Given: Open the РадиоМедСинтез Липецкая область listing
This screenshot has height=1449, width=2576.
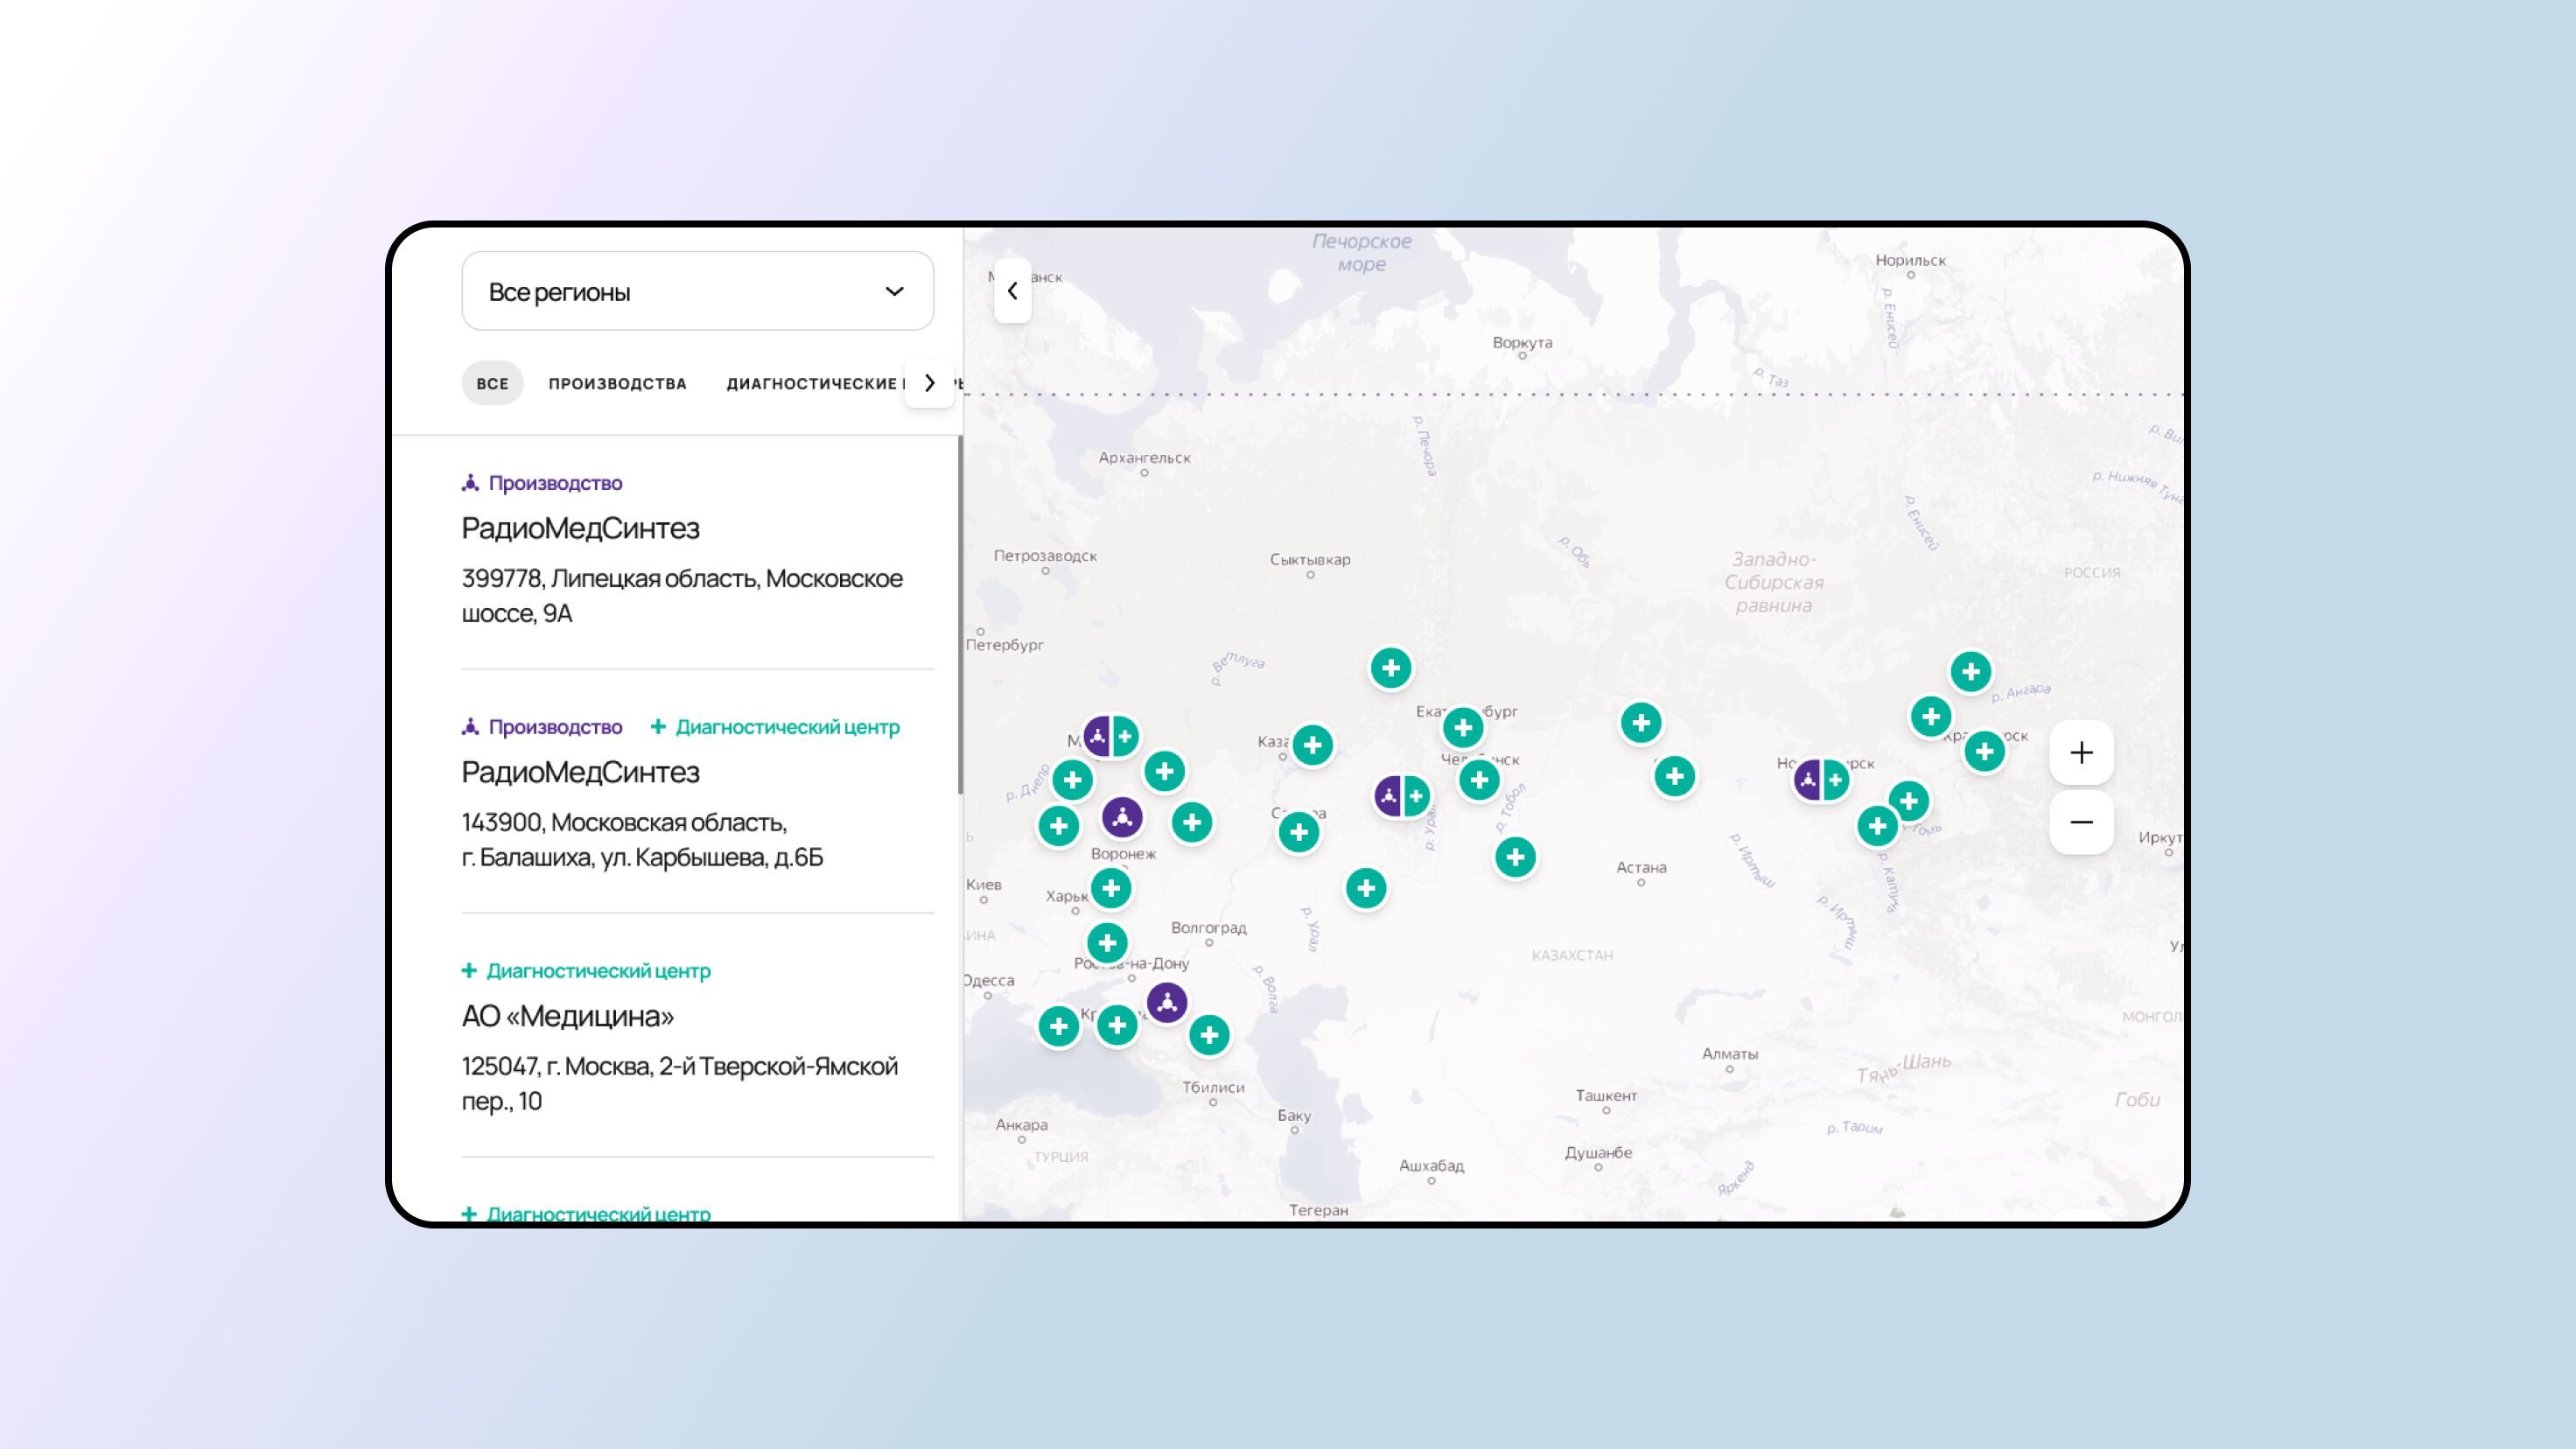Looking at the screenshot, I should [580, 528].
